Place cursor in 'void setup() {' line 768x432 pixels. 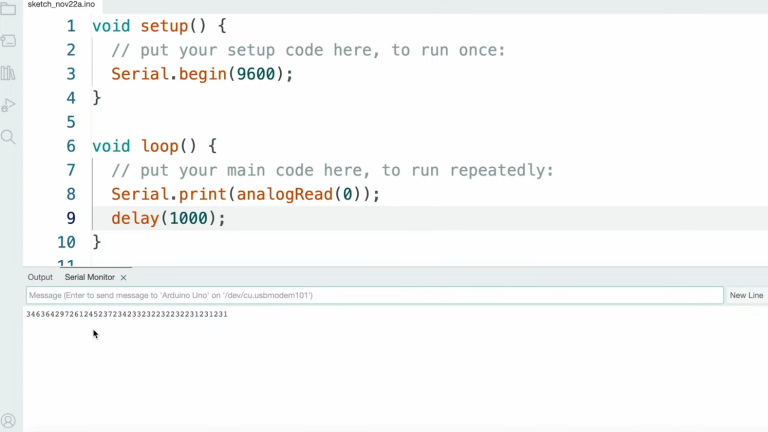point(159,26)
